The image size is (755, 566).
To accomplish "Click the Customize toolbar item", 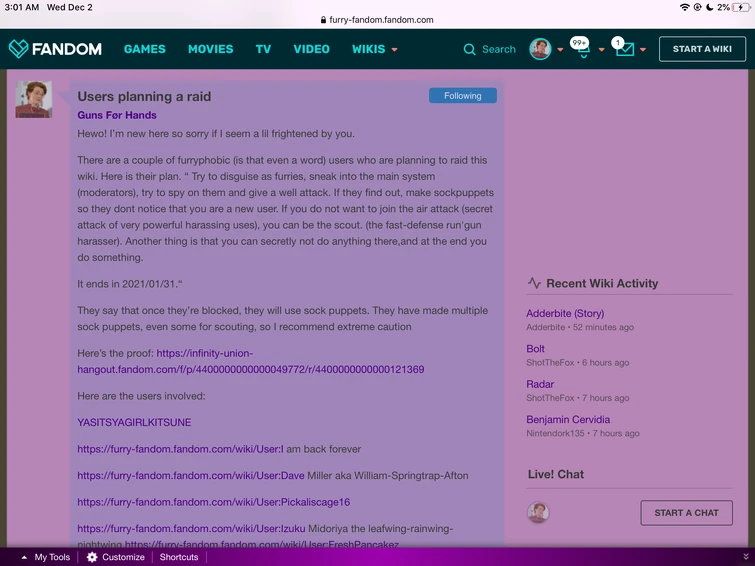I will pos(123,557).
